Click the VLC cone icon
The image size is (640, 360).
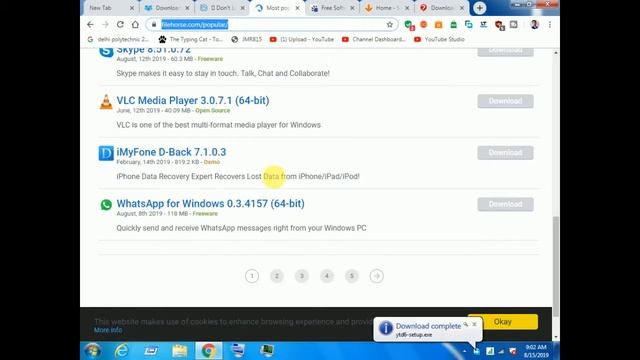tap(106, 102)
